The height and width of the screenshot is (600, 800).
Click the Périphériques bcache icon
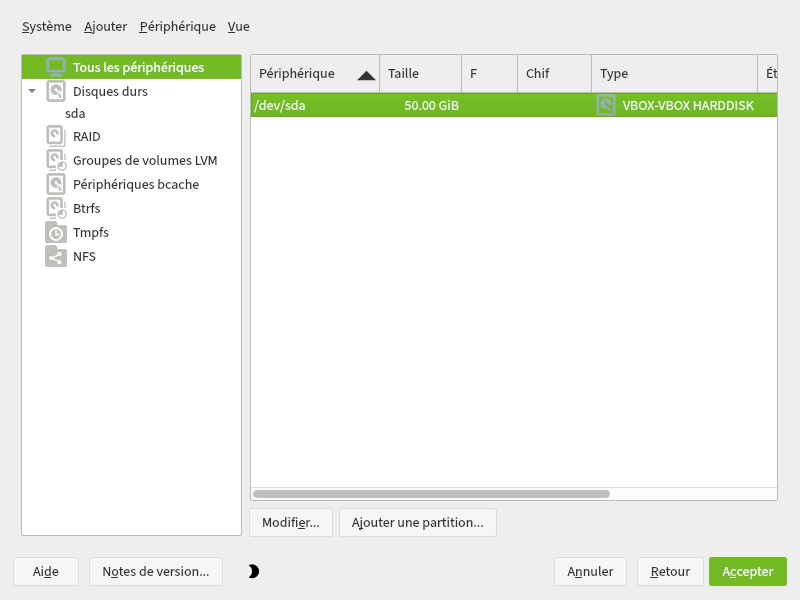56,184
